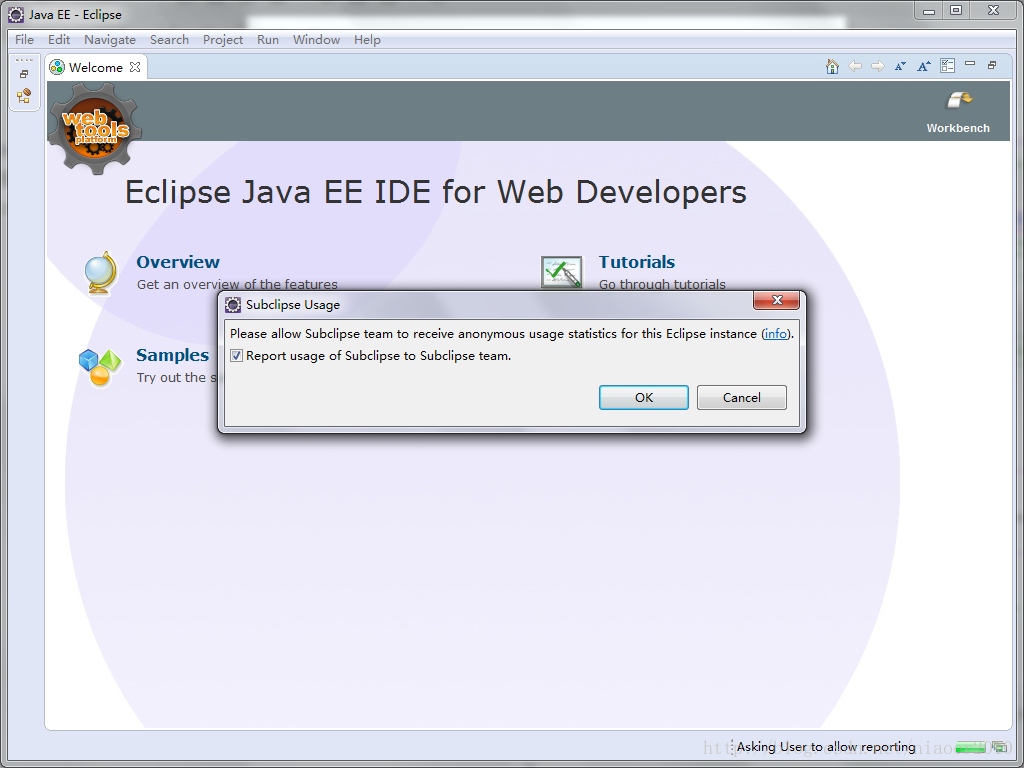1024x768 pixels.
Task: Click the Subclipse Usage dialog title icon
Action: pos(233,304)
